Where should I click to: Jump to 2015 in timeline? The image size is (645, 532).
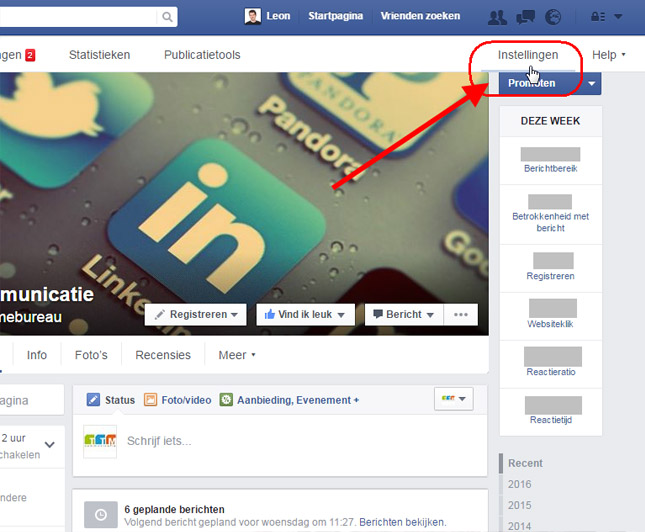point(520,505)
